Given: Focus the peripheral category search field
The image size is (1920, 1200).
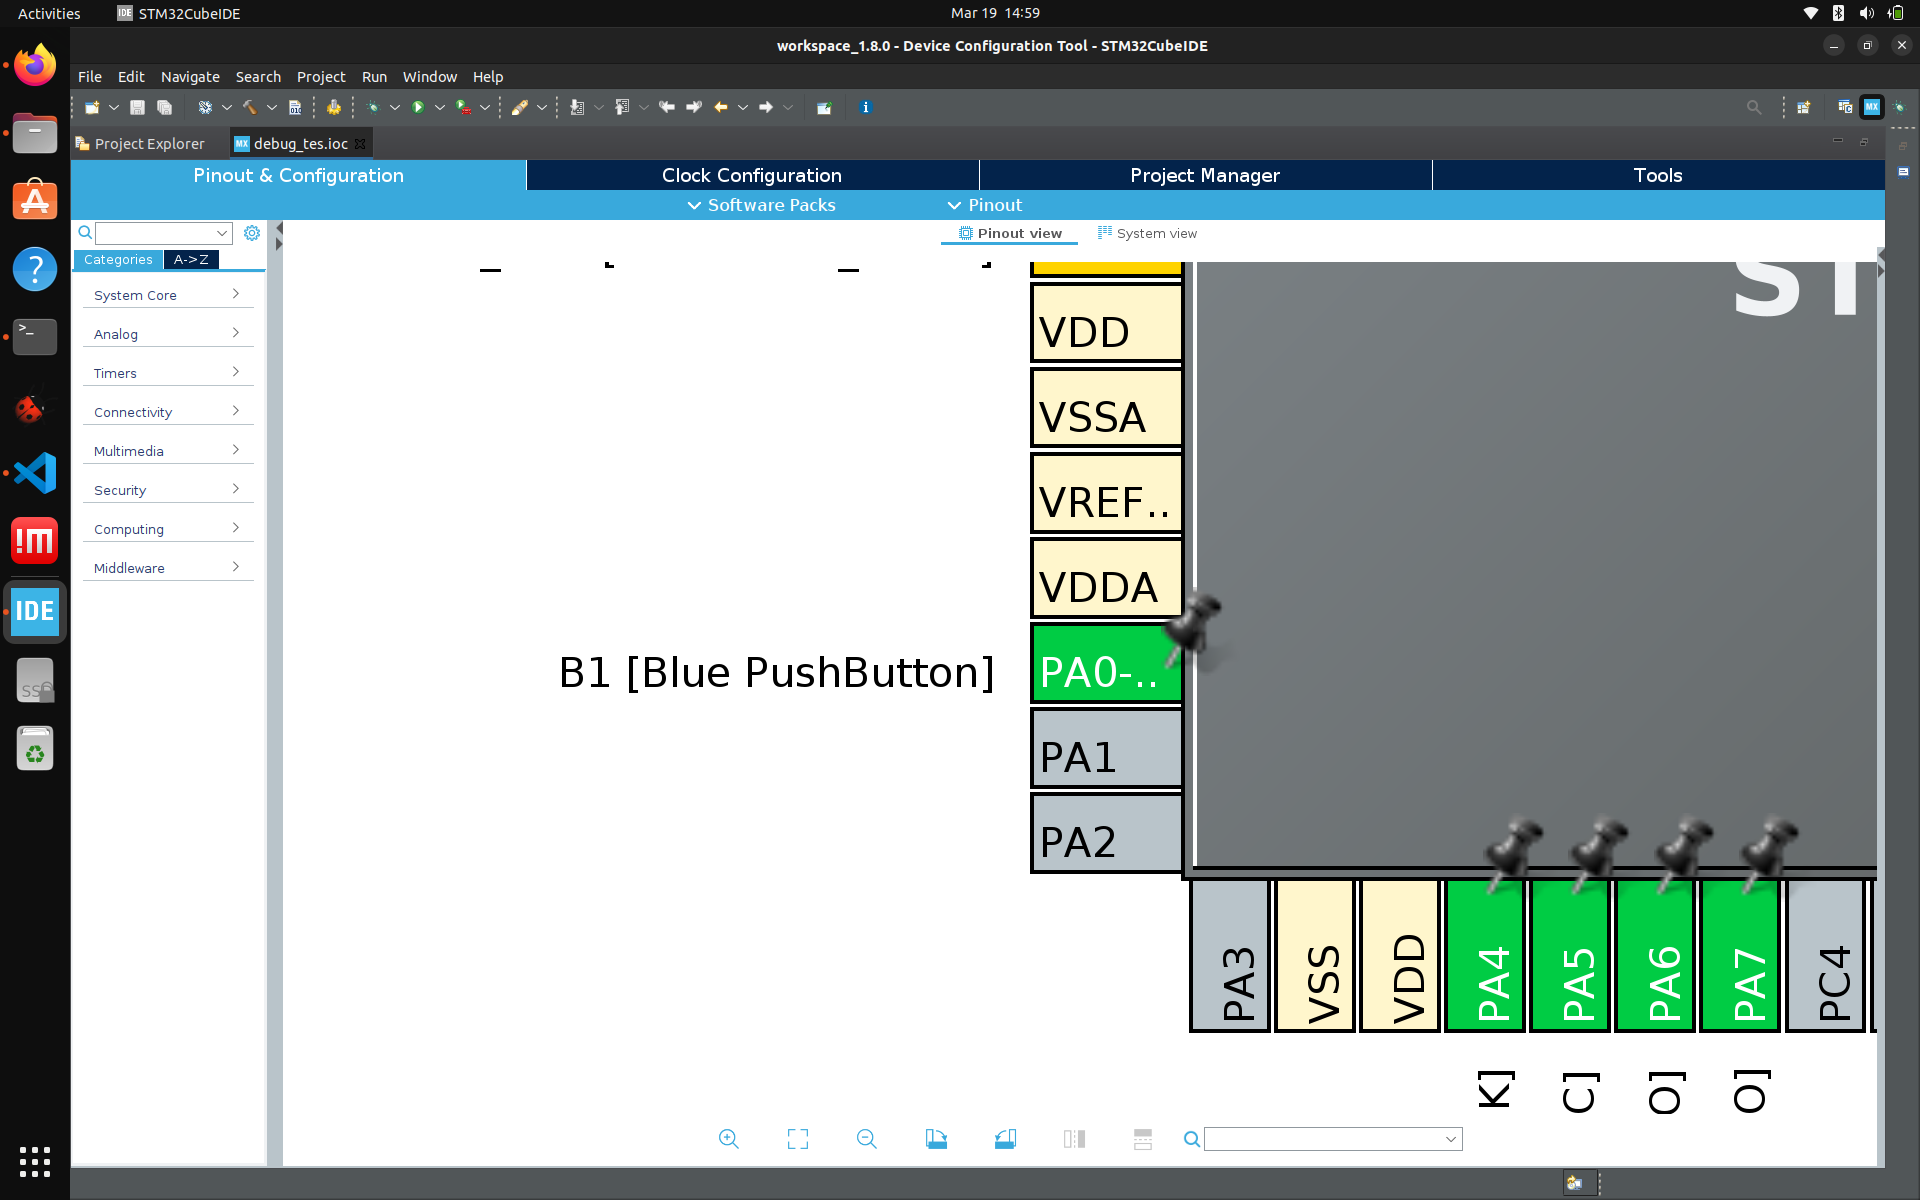Looking at the screenshot, I should pos(164,233).
